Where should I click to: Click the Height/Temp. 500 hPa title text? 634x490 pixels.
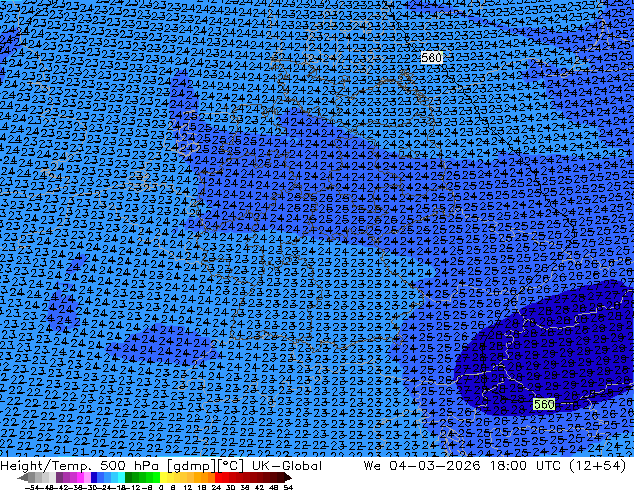click(x=80, y=466)
